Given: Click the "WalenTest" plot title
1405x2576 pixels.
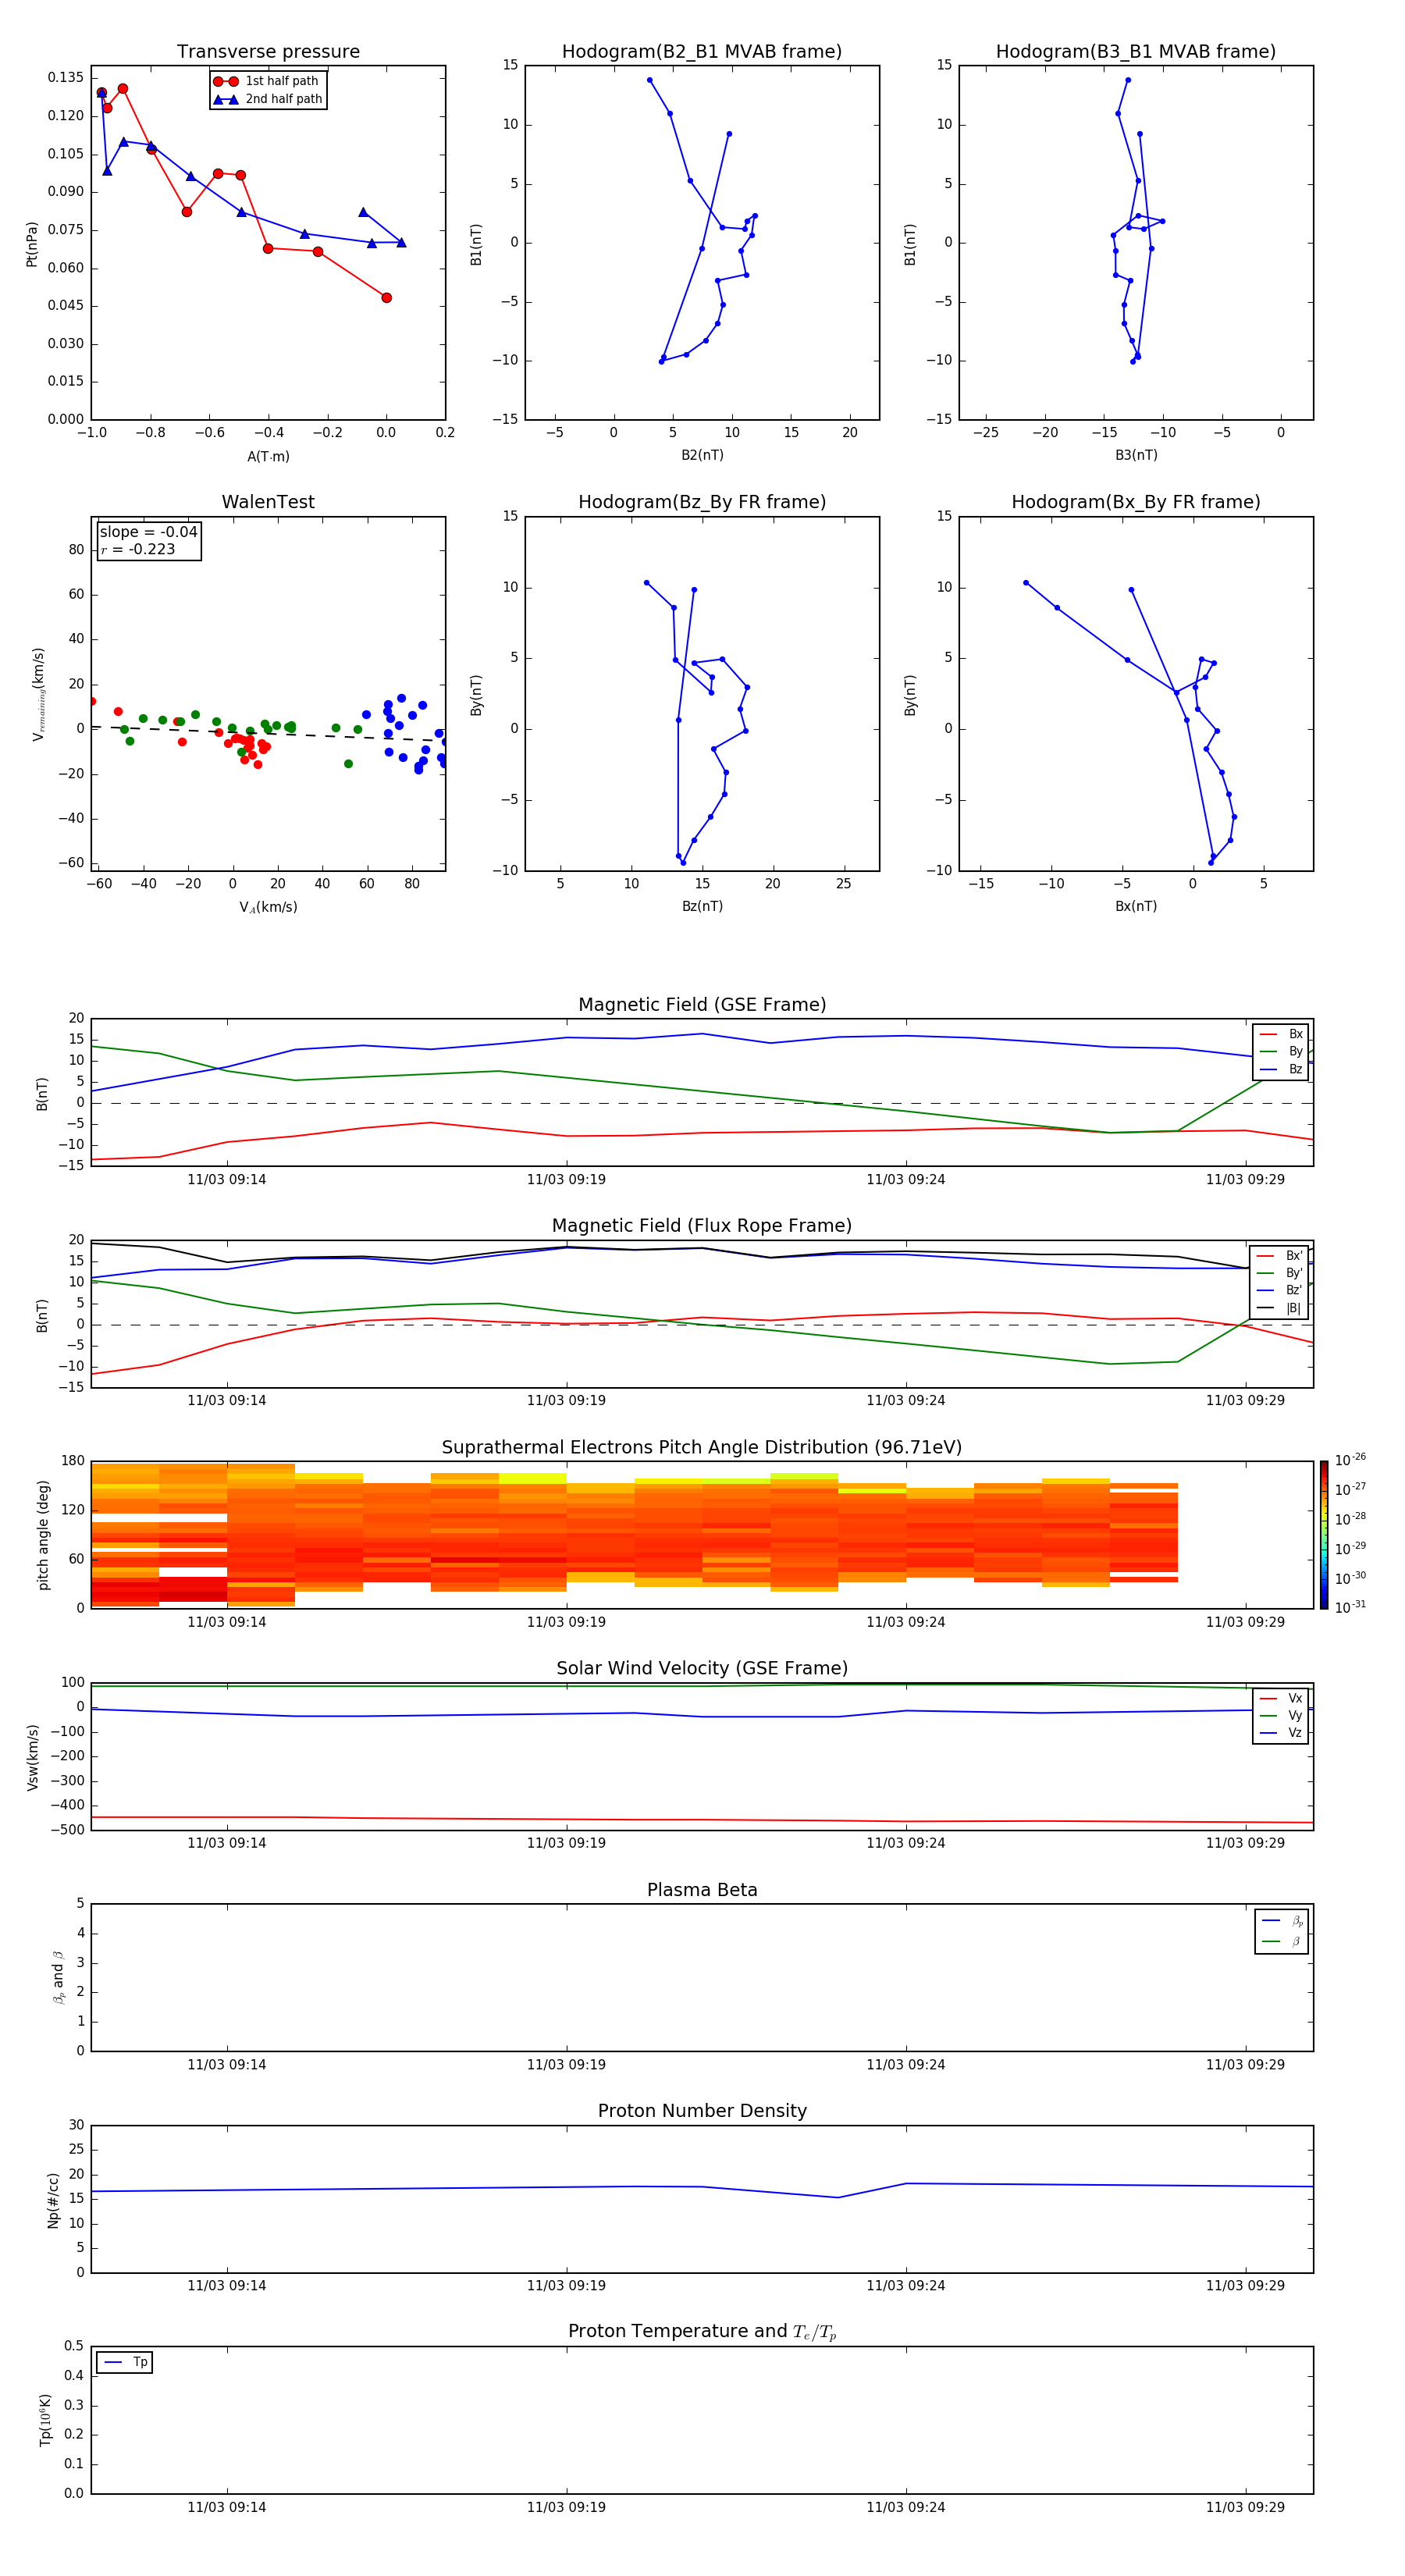Looking at the screenshot, I should pos(268,502).
